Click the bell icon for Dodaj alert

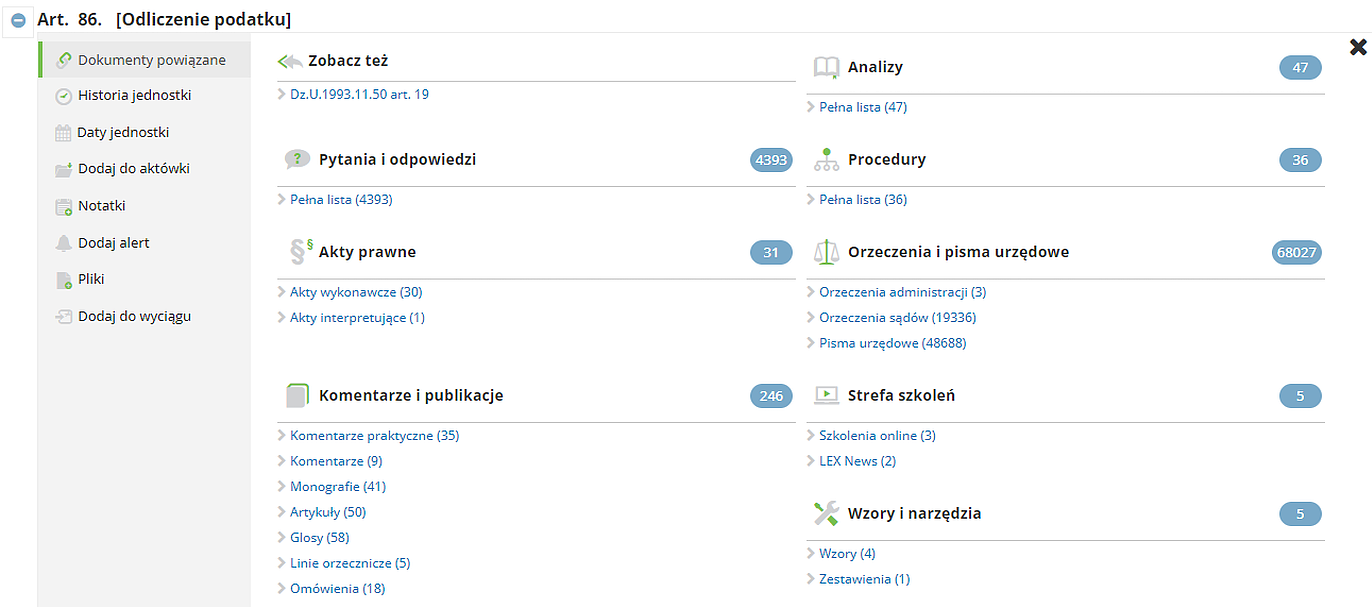[63, 243]
